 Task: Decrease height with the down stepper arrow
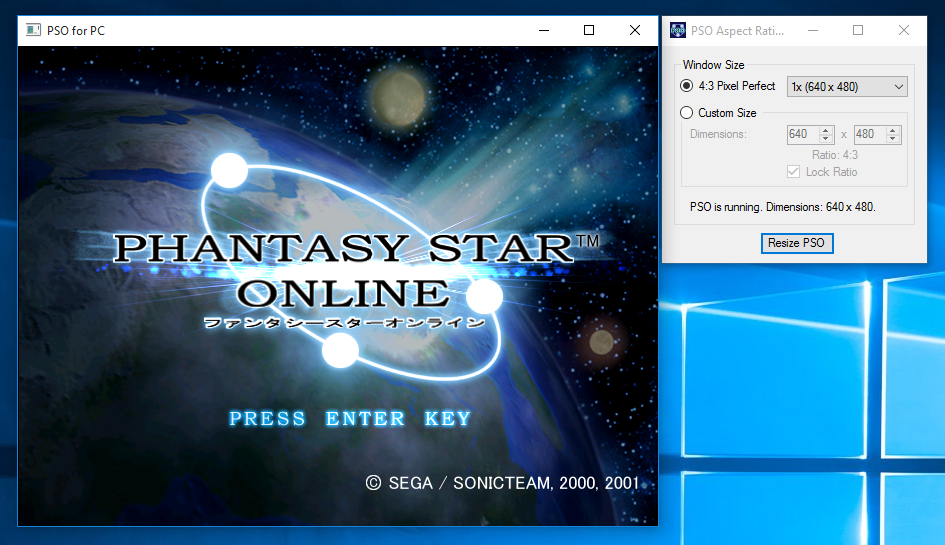click(x=893, y=139)
